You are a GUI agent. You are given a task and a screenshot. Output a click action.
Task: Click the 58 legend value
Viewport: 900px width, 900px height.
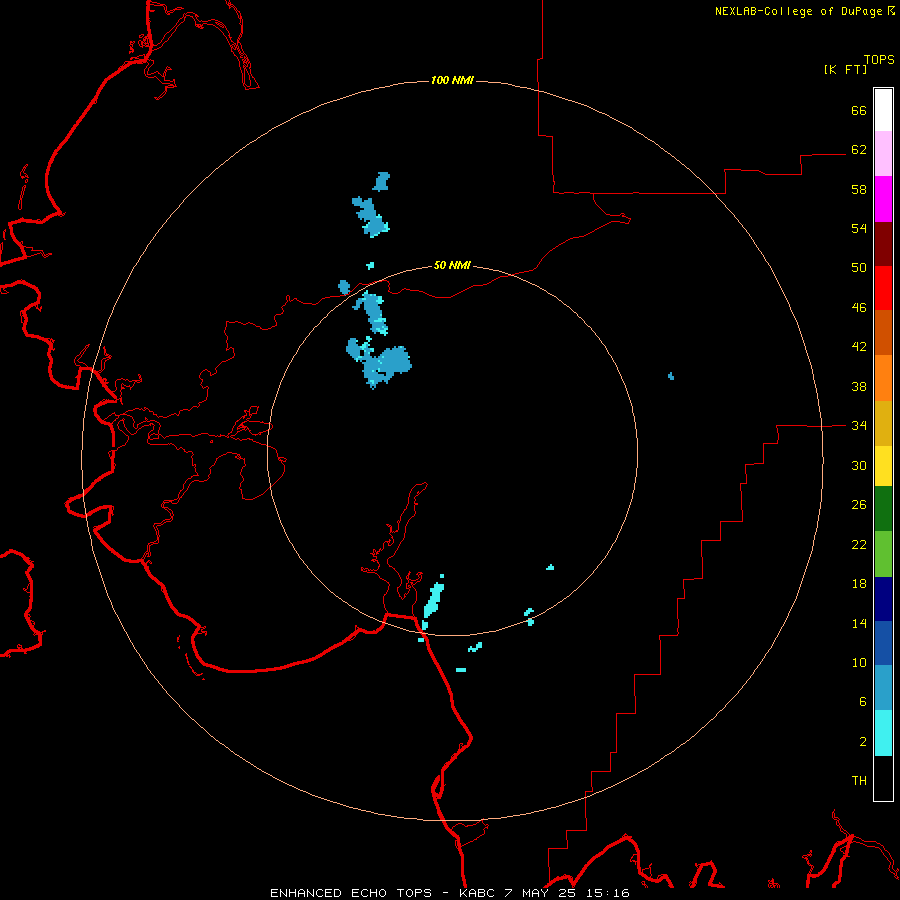pyautogui.click(x=859, y=189)
